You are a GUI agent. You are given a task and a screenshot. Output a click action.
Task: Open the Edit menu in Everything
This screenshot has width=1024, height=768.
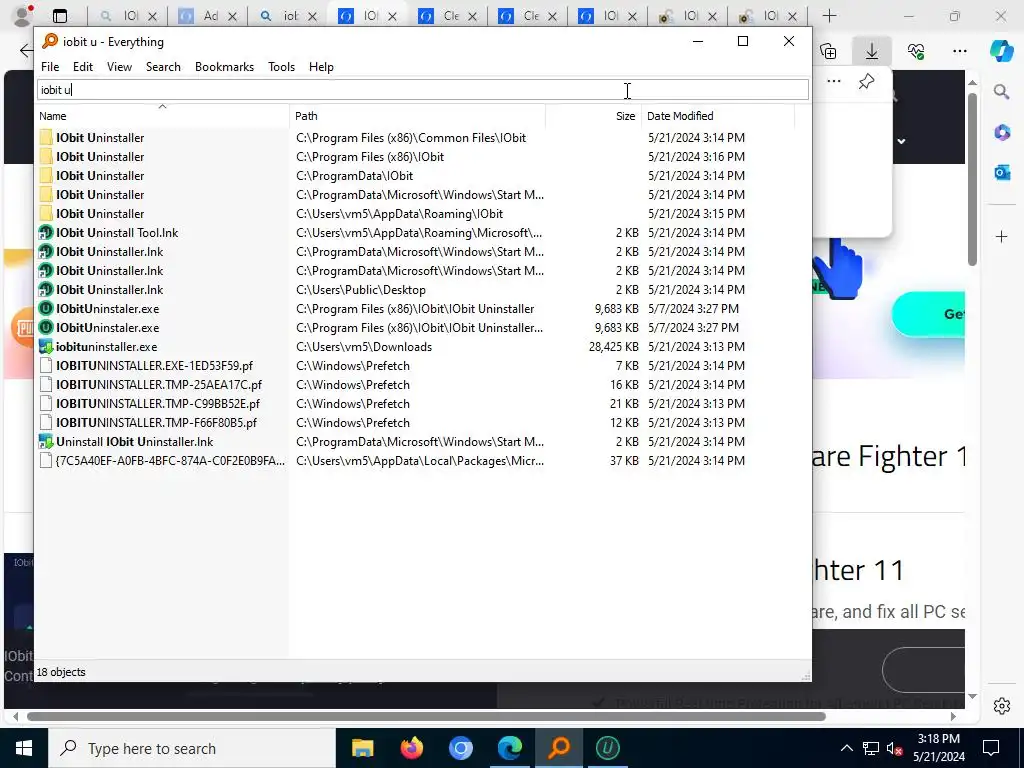[82, 67]
